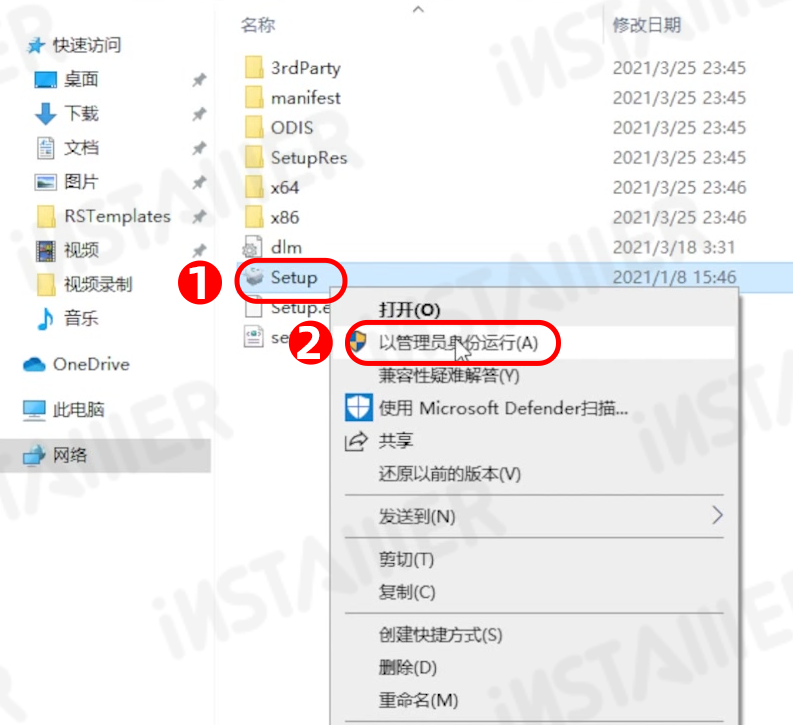Screen dimensions: 793x725
Task: Click the dlm file icon
Action: click(252, 248)
